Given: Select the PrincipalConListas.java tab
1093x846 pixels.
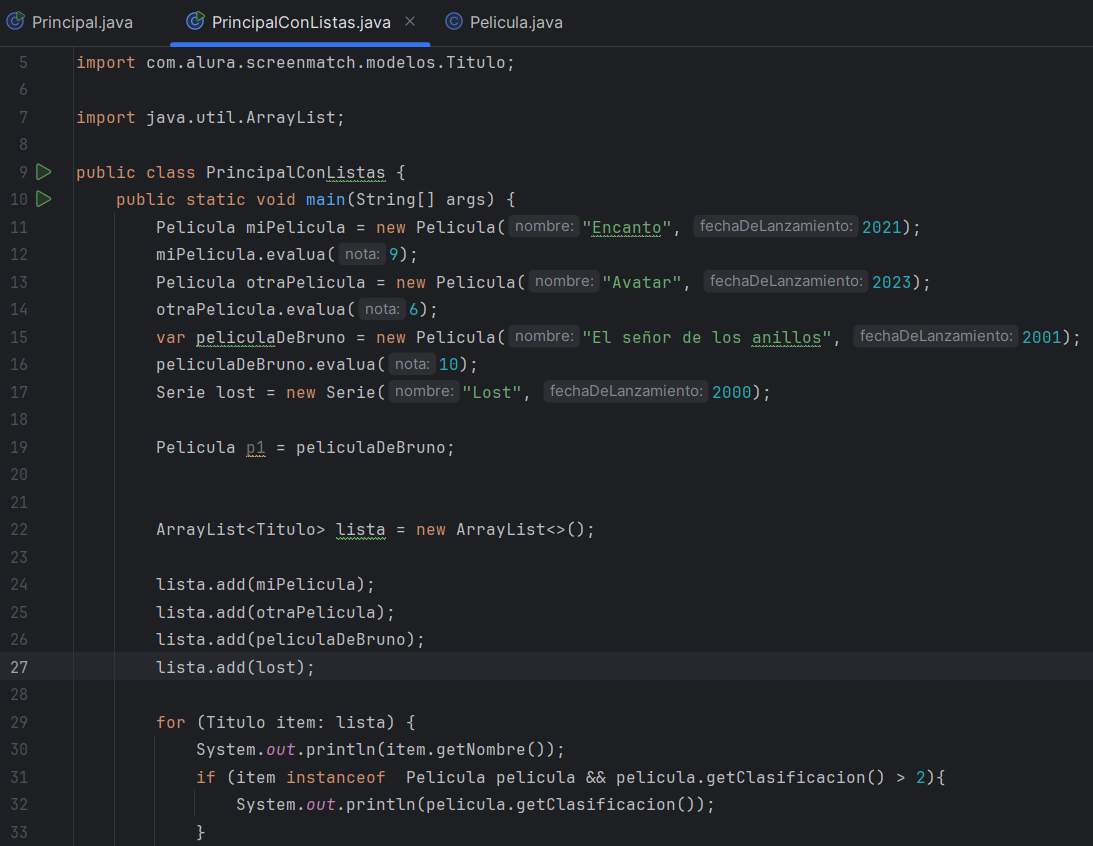Looking at the screenshot, I should (x=300, y=22).
